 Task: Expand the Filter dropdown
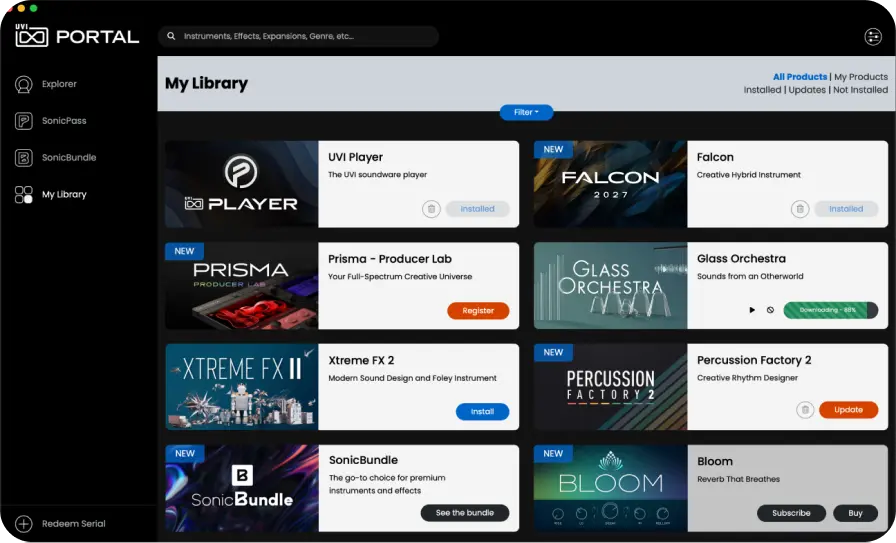point(526,113)
